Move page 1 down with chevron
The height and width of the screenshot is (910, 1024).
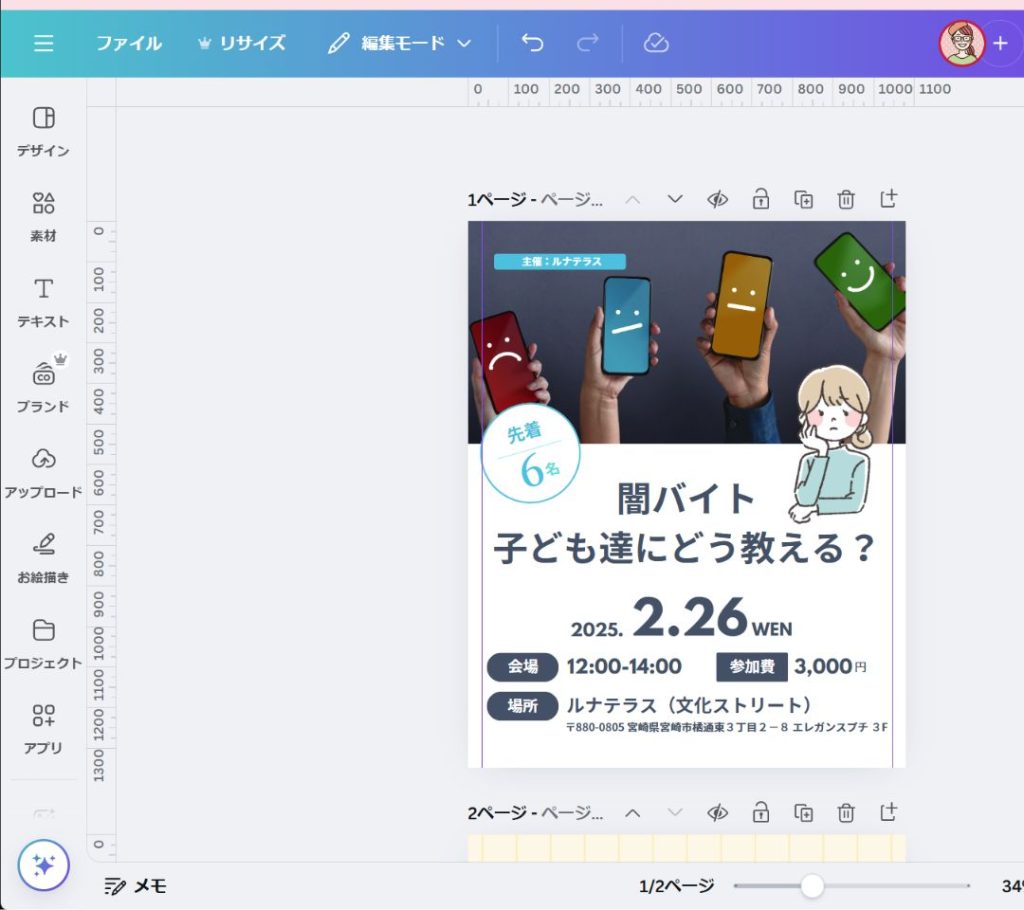point(675,199)
